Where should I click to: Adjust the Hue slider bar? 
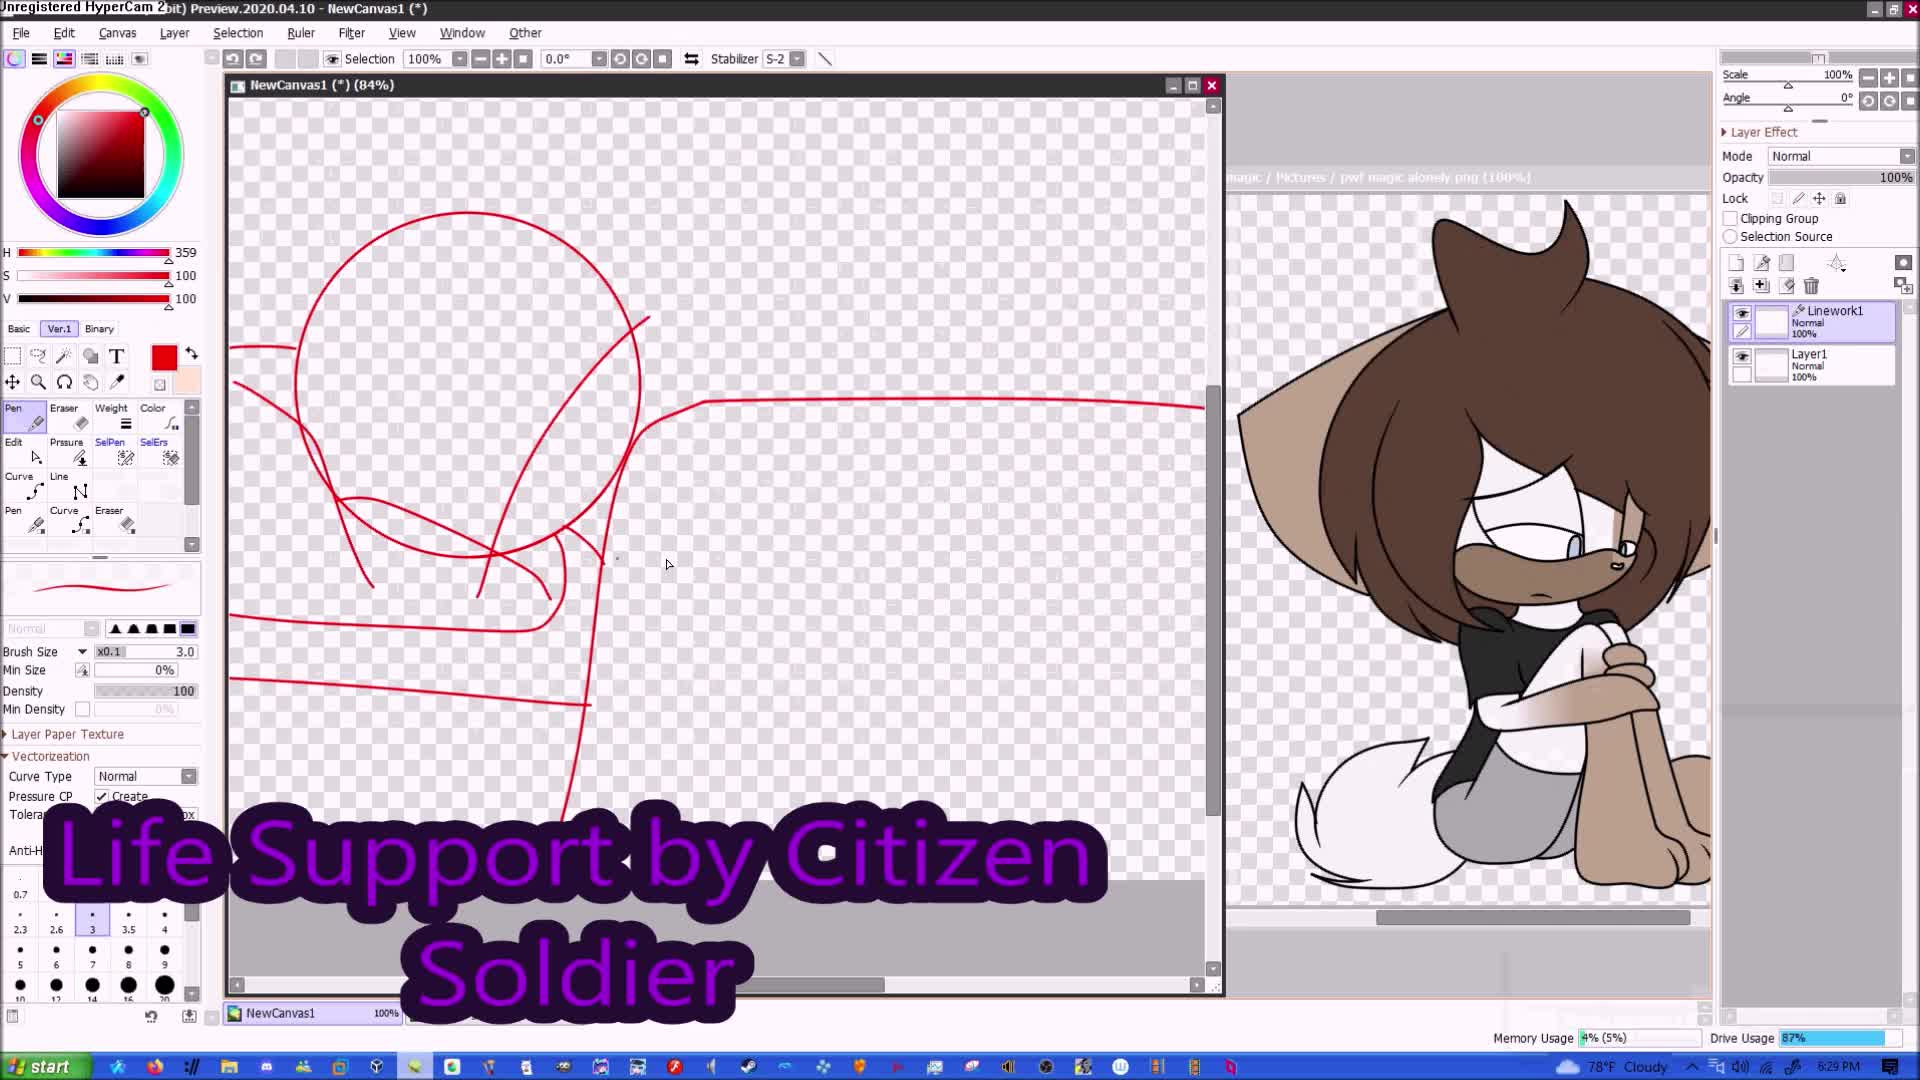click(x=93, y=253)
